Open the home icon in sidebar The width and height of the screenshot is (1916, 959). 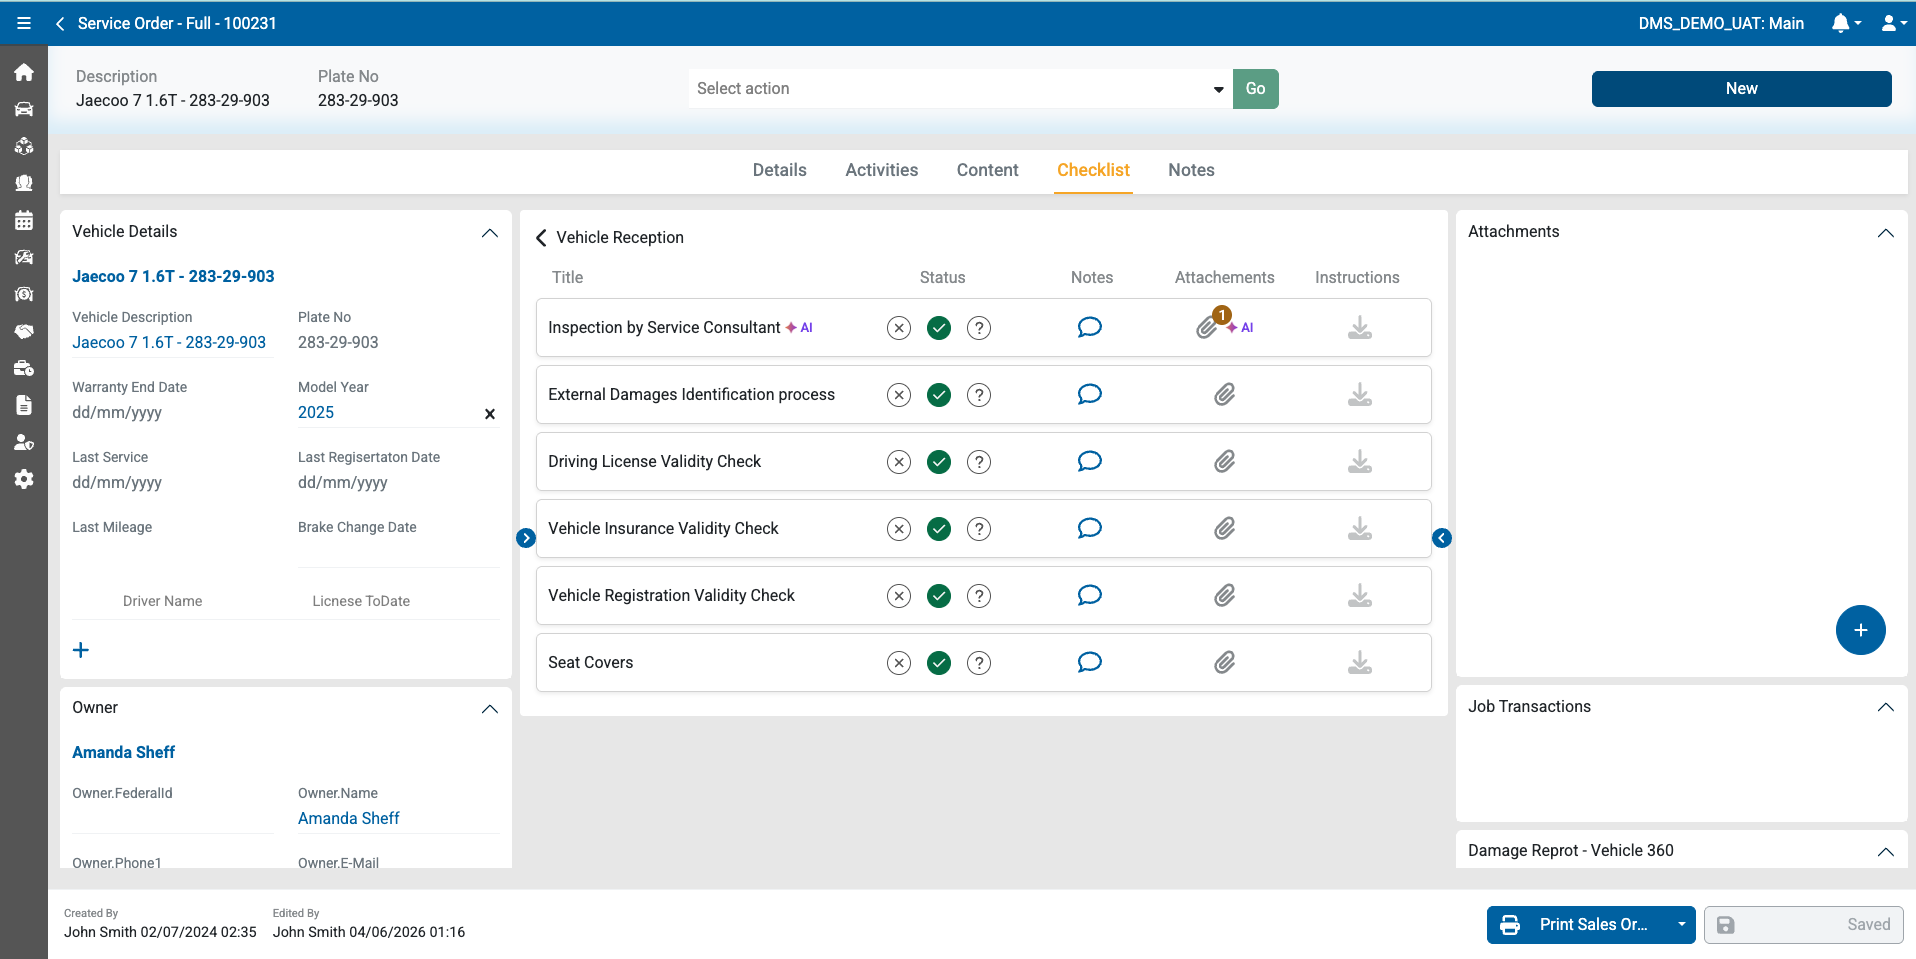tap(24, 72)
